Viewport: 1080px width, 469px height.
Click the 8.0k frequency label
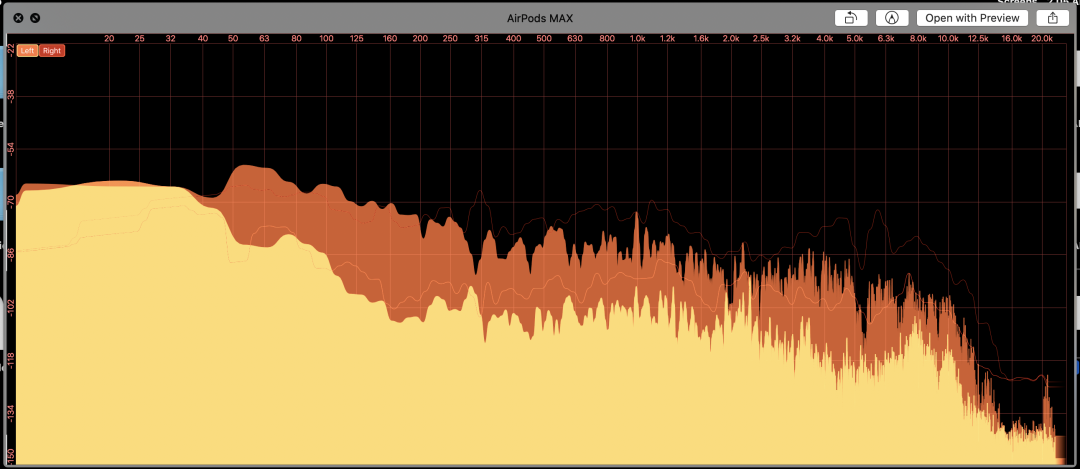click(917, 39)
